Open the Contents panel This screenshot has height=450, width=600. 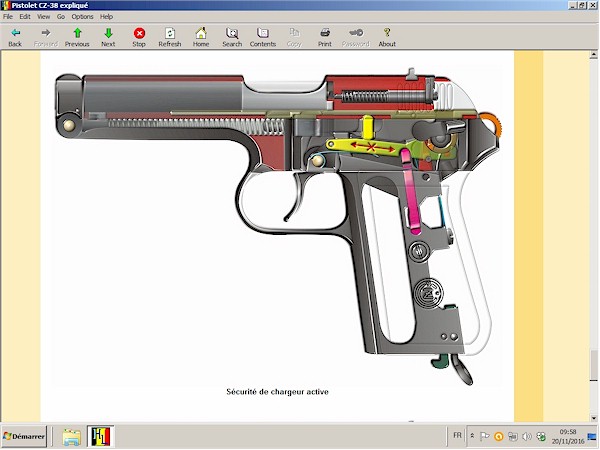point(263,38)
